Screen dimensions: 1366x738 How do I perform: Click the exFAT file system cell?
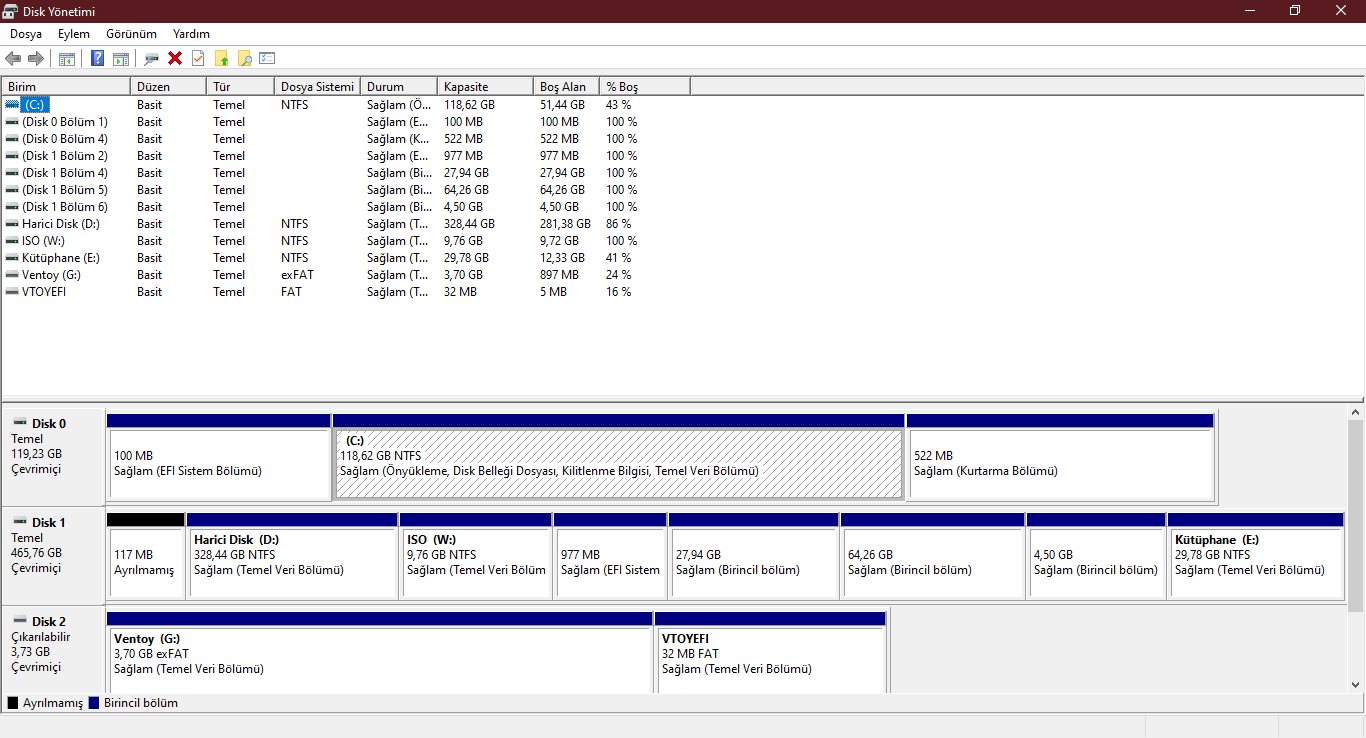tap(297, 275)
